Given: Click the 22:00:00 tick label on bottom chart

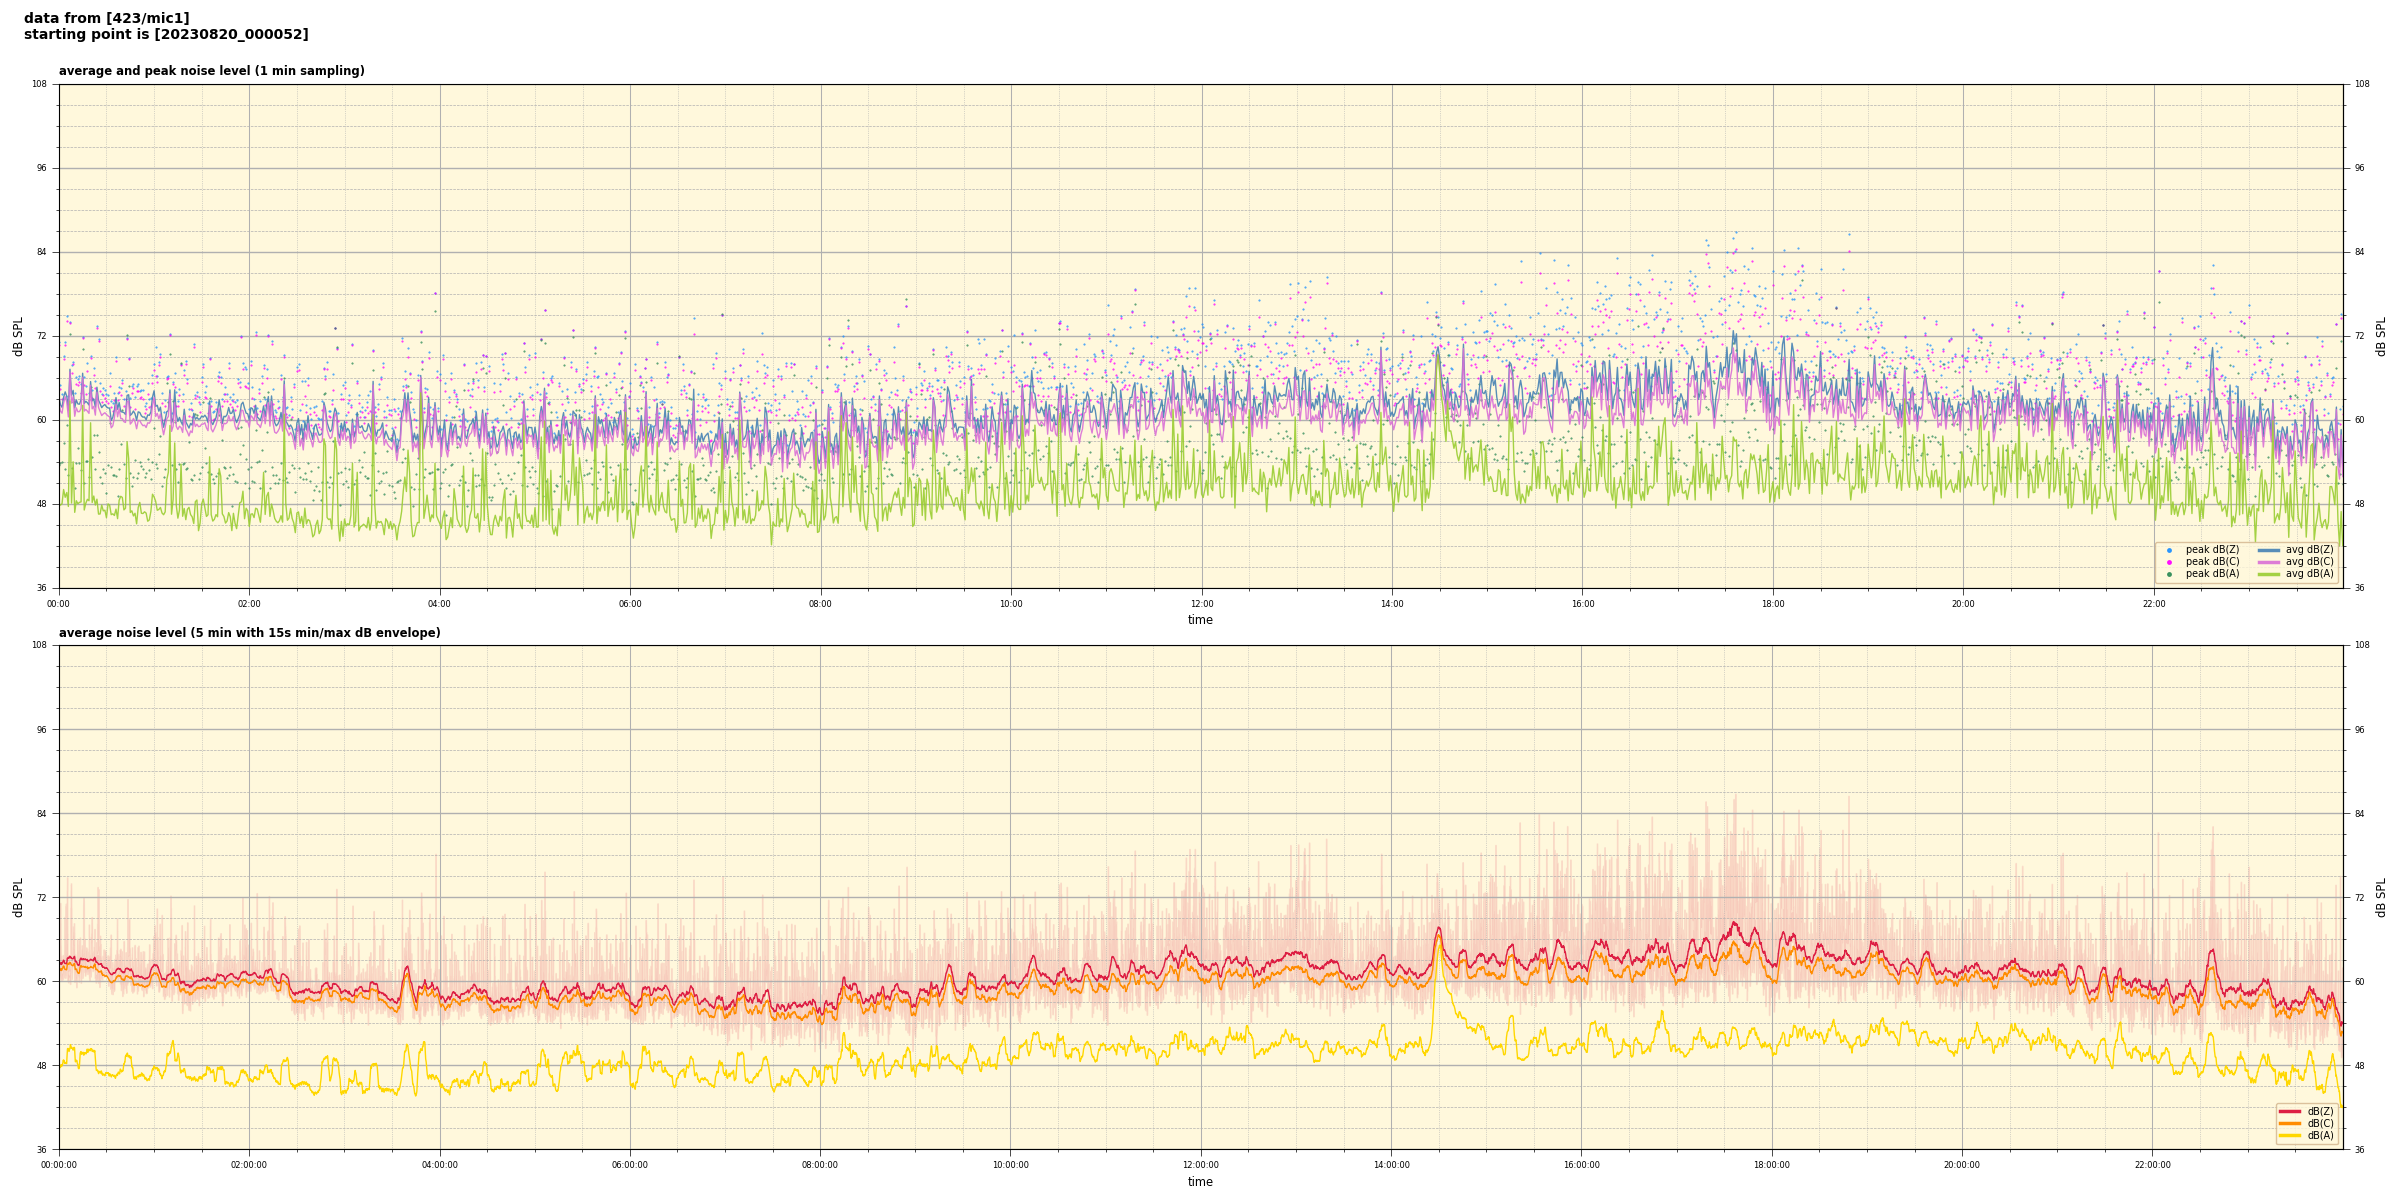Looking at the screenshot, I should [x=2153, y=1165].
